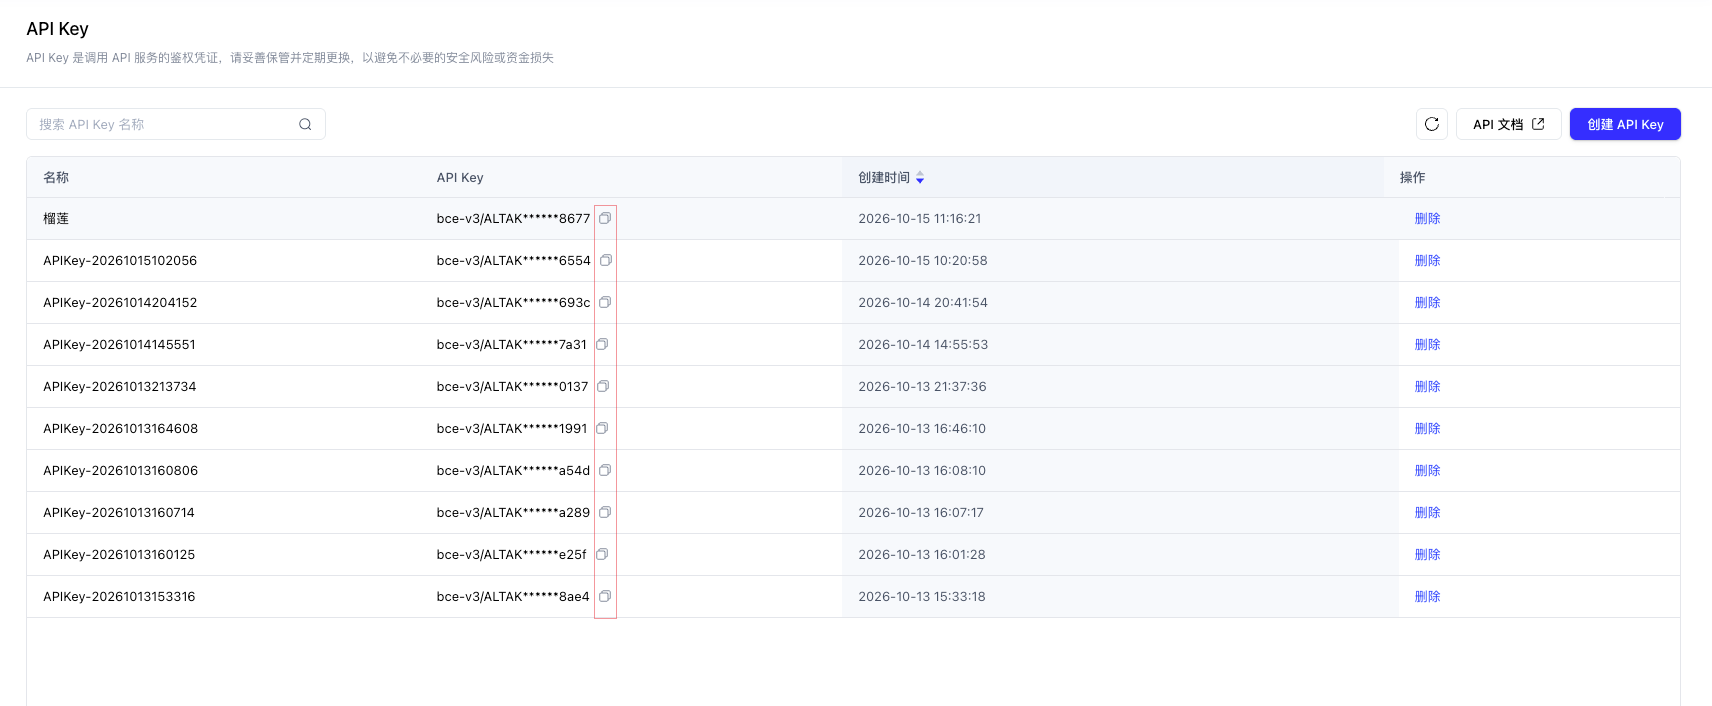Delete APIKey-20261013213734
The width and height of the screenshot is (1712, 706).
(x=1427, y=387)
